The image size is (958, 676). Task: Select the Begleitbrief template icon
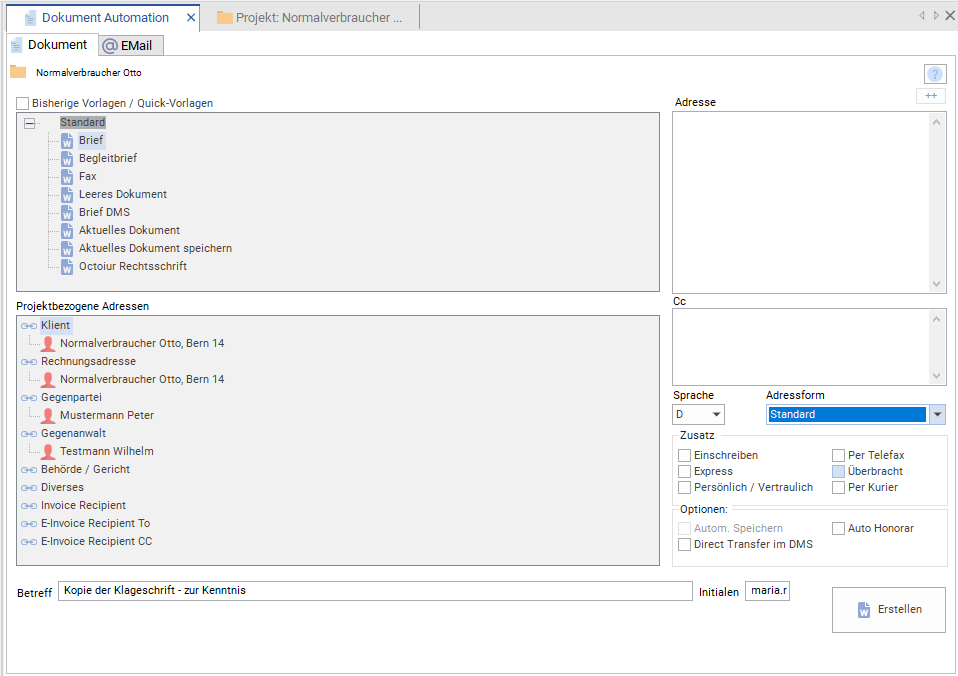pyautogui.click(x=67, y=159)
